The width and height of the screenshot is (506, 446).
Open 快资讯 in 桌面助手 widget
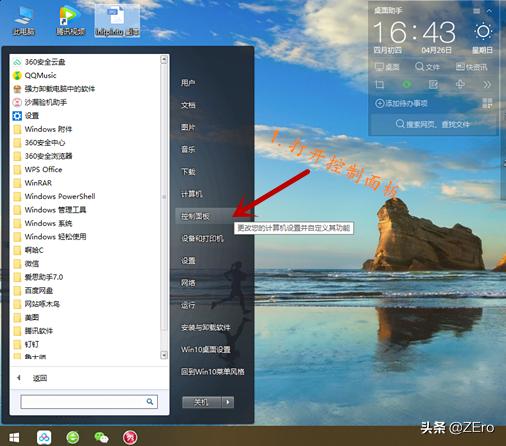click(471, 67)
